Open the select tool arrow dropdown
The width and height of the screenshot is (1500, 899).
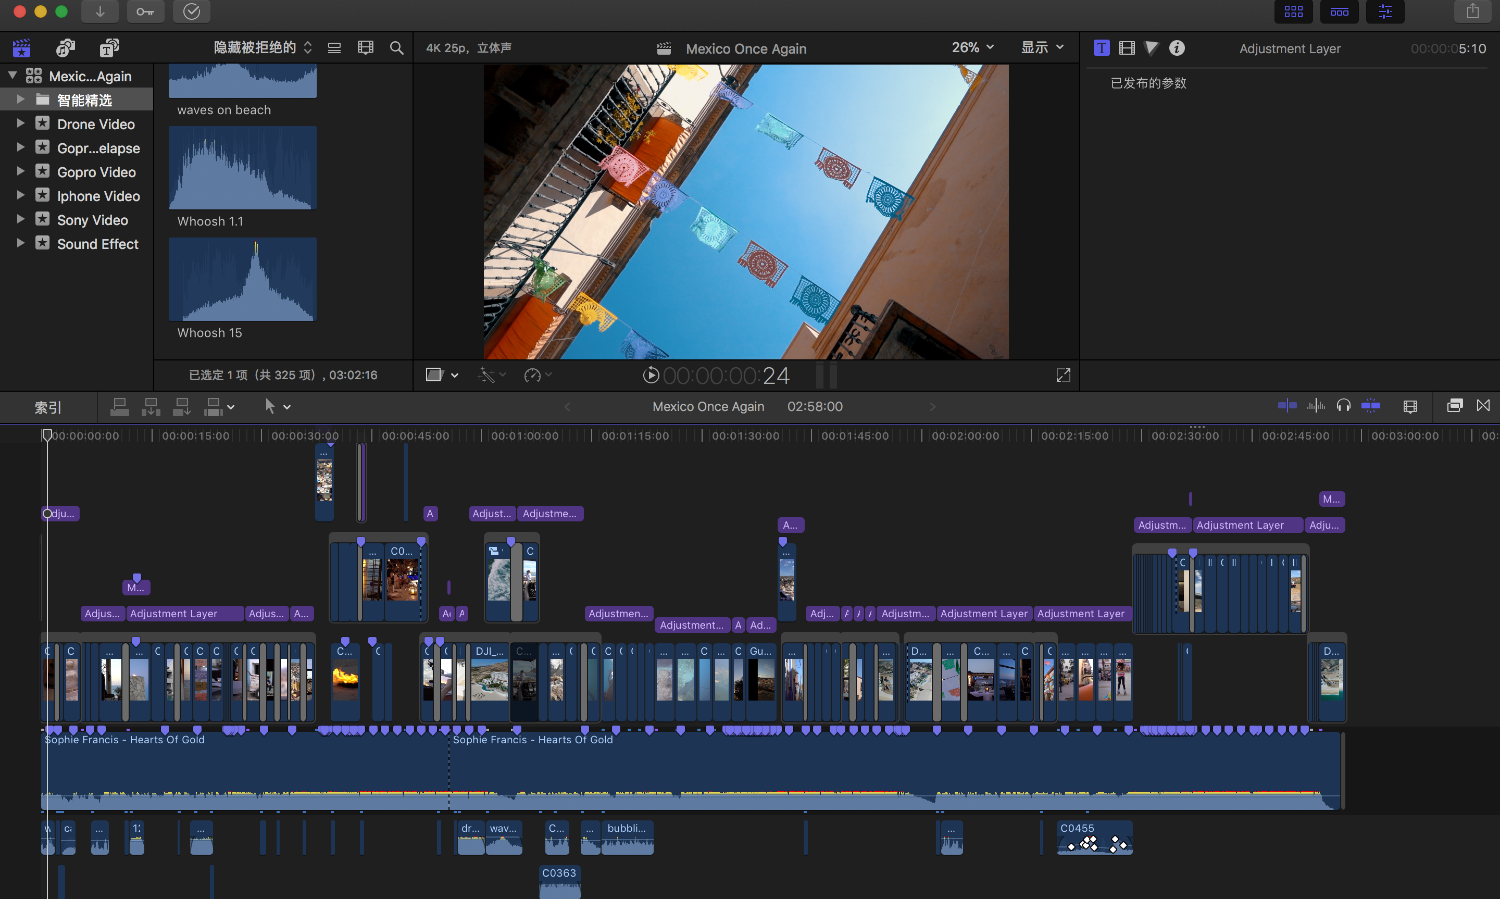point(277,407)
